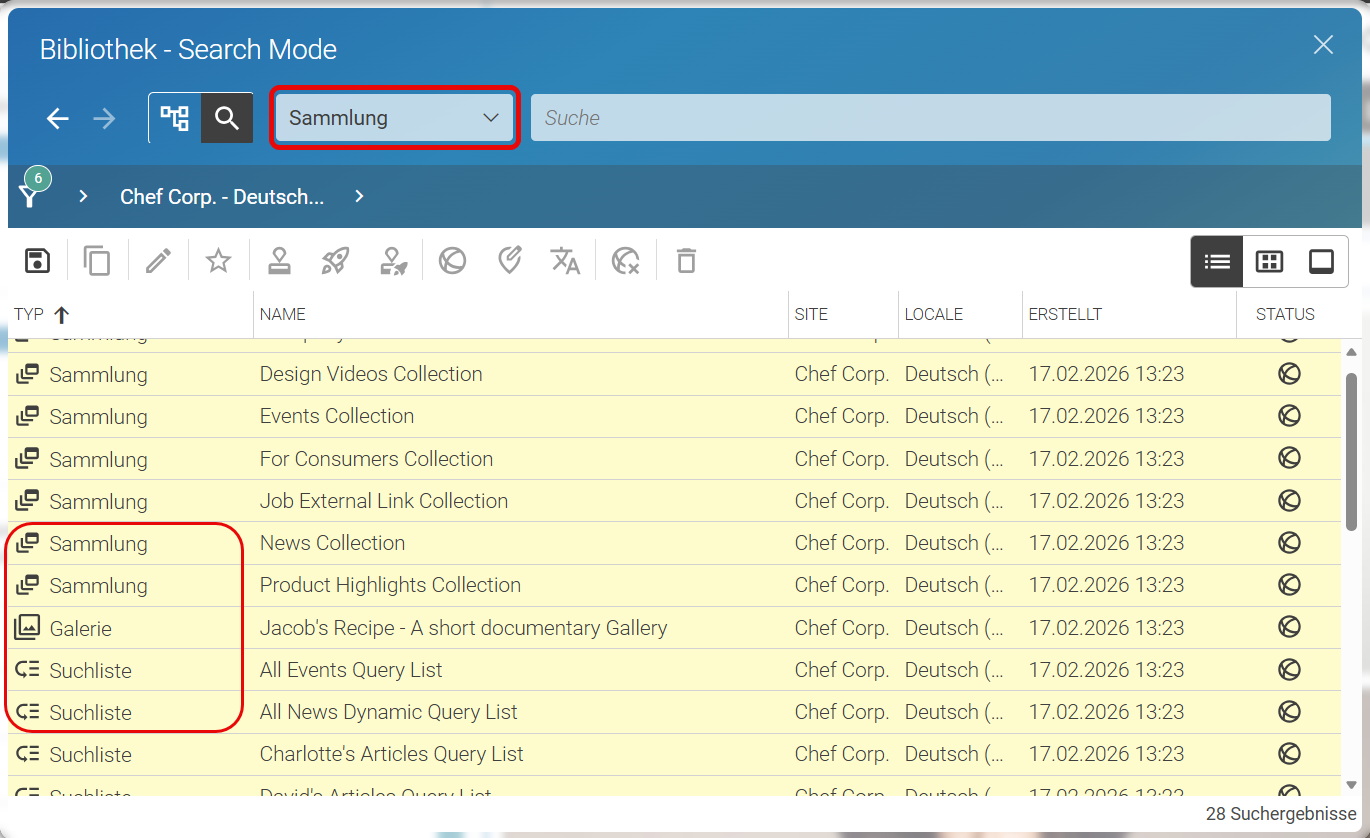Sort by the NAME column header
The width and height of the screenshot is (1370, 838).
tap(283, 314)
